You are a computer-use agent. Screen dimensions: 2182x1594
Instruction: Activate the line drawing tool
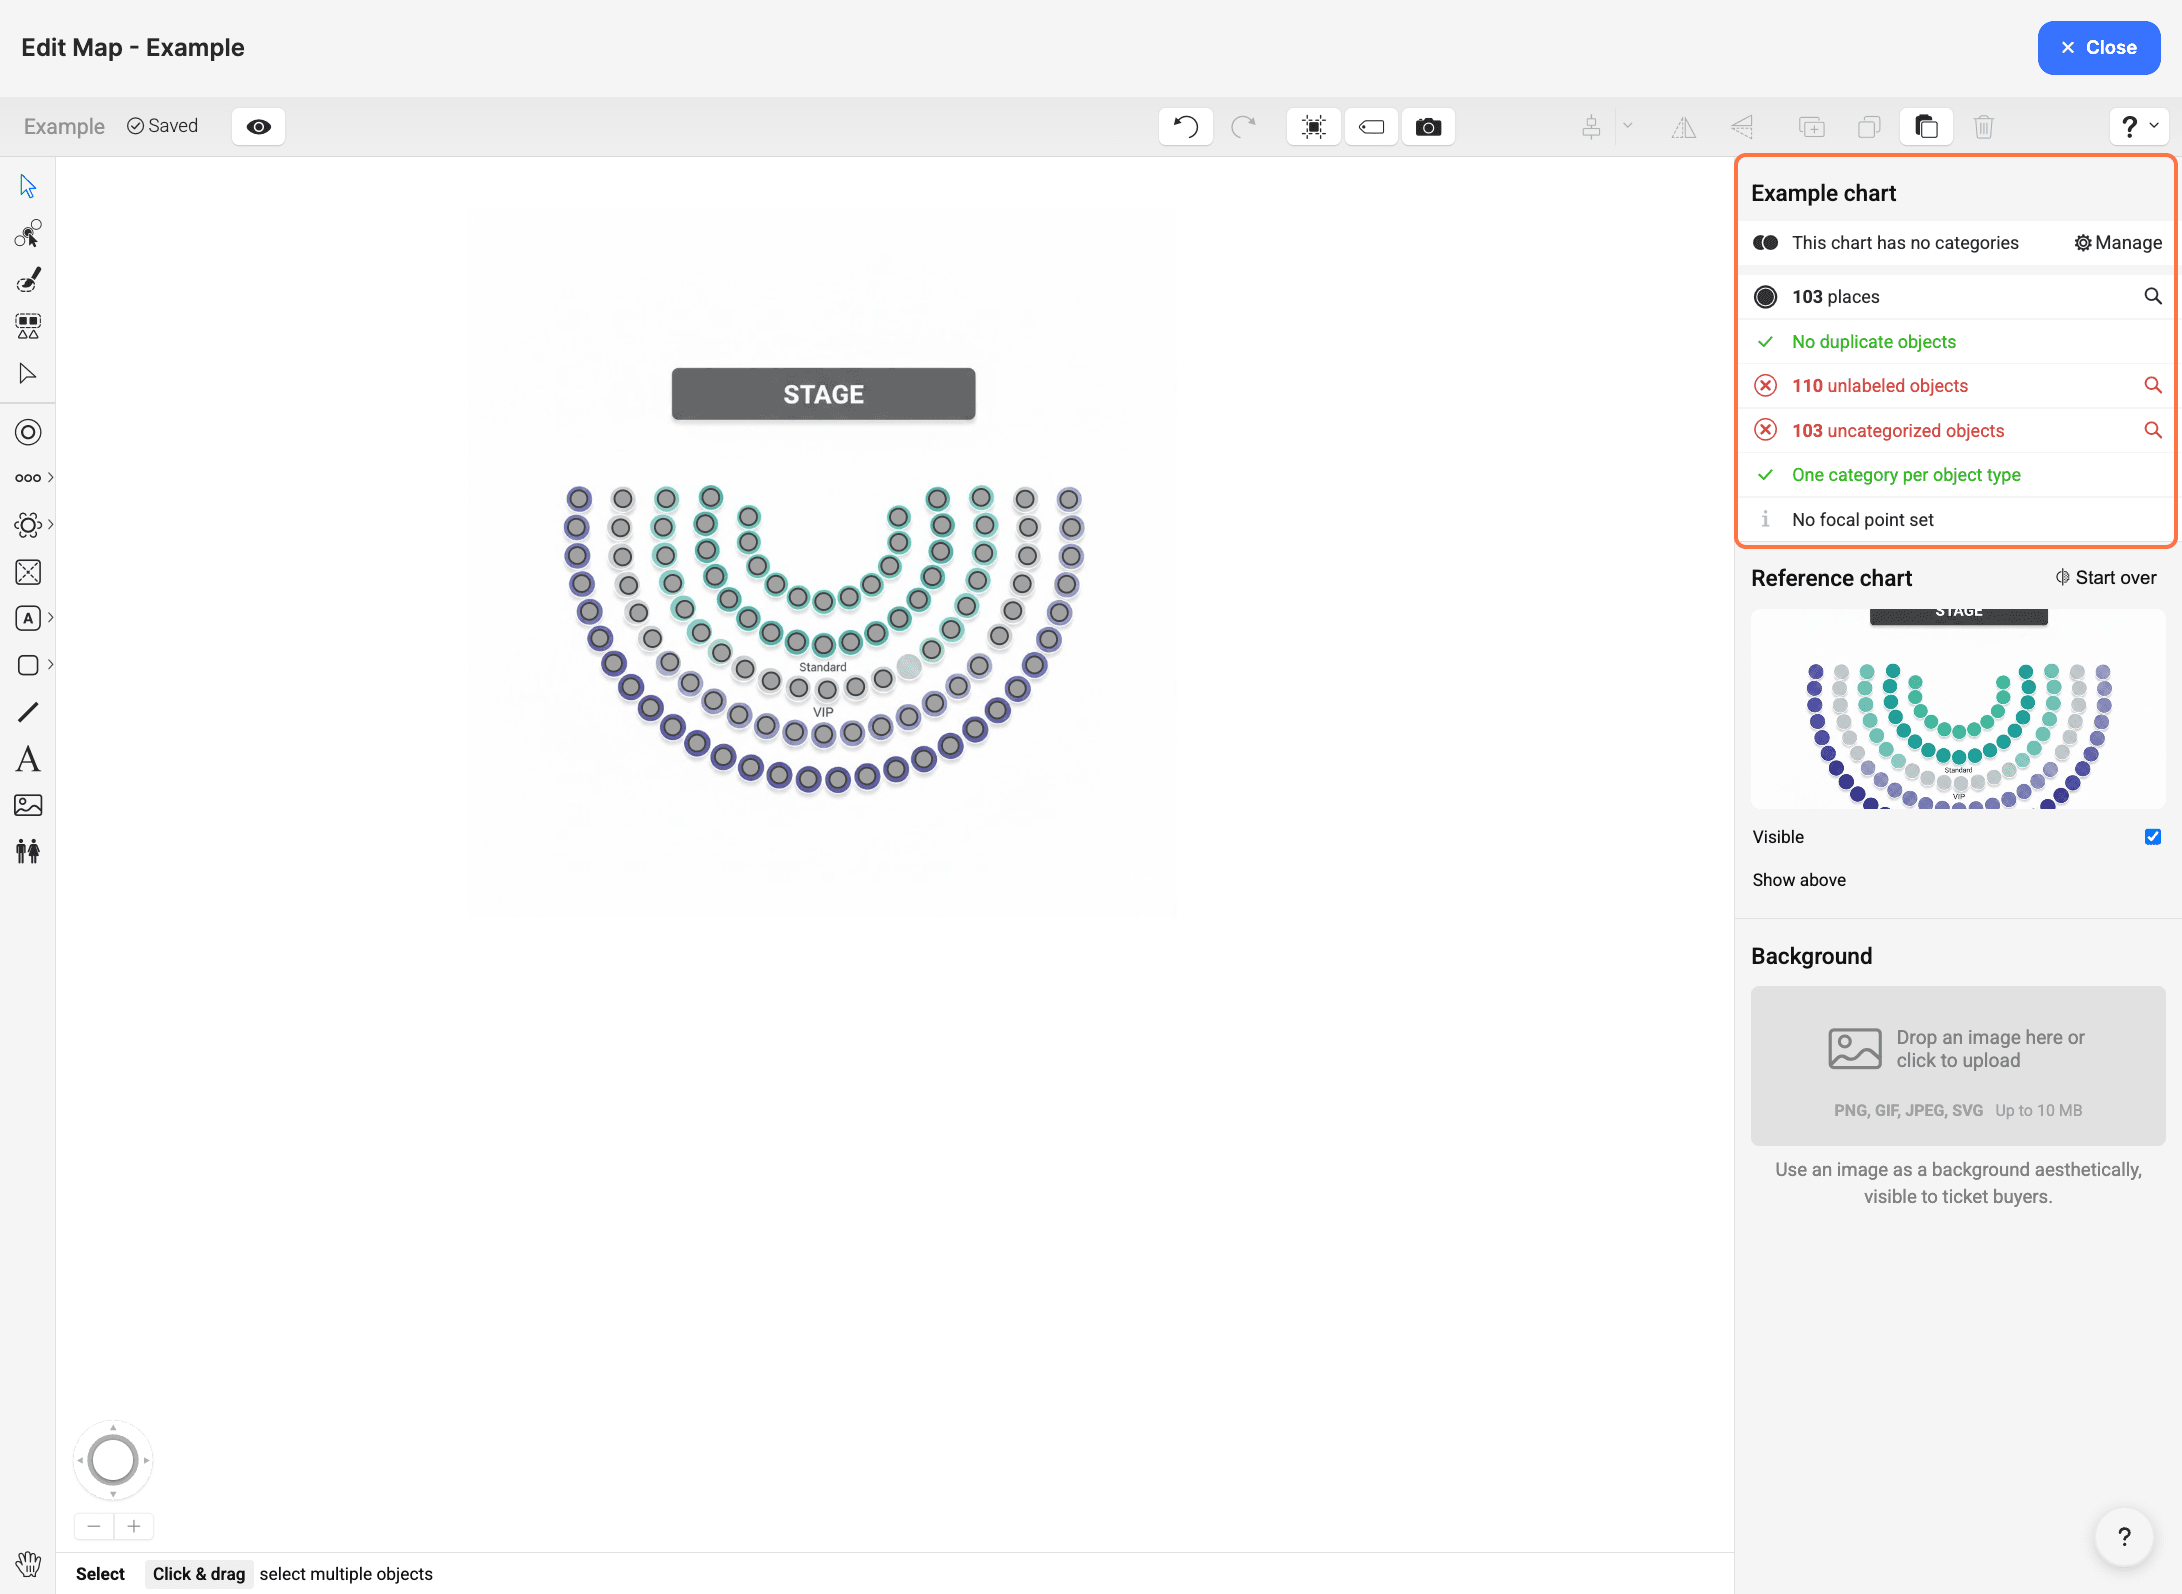(28, 712)
